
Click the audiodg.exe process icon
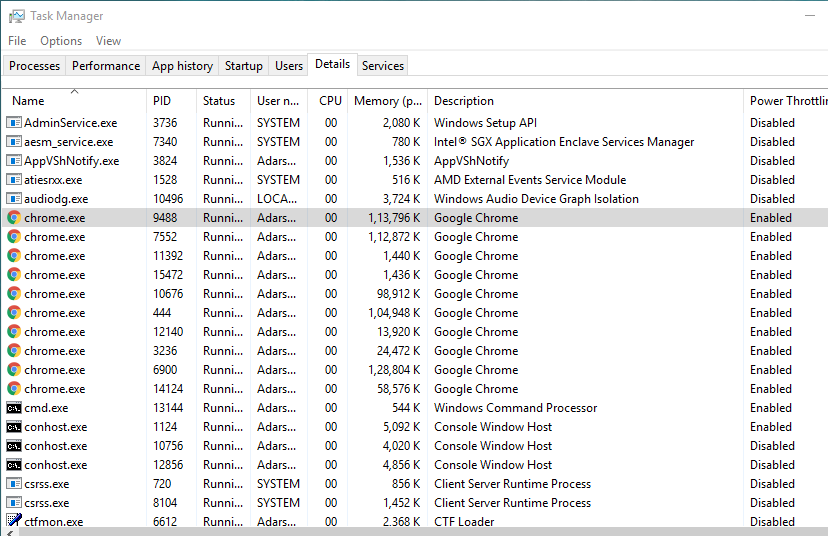pos(14,199)
